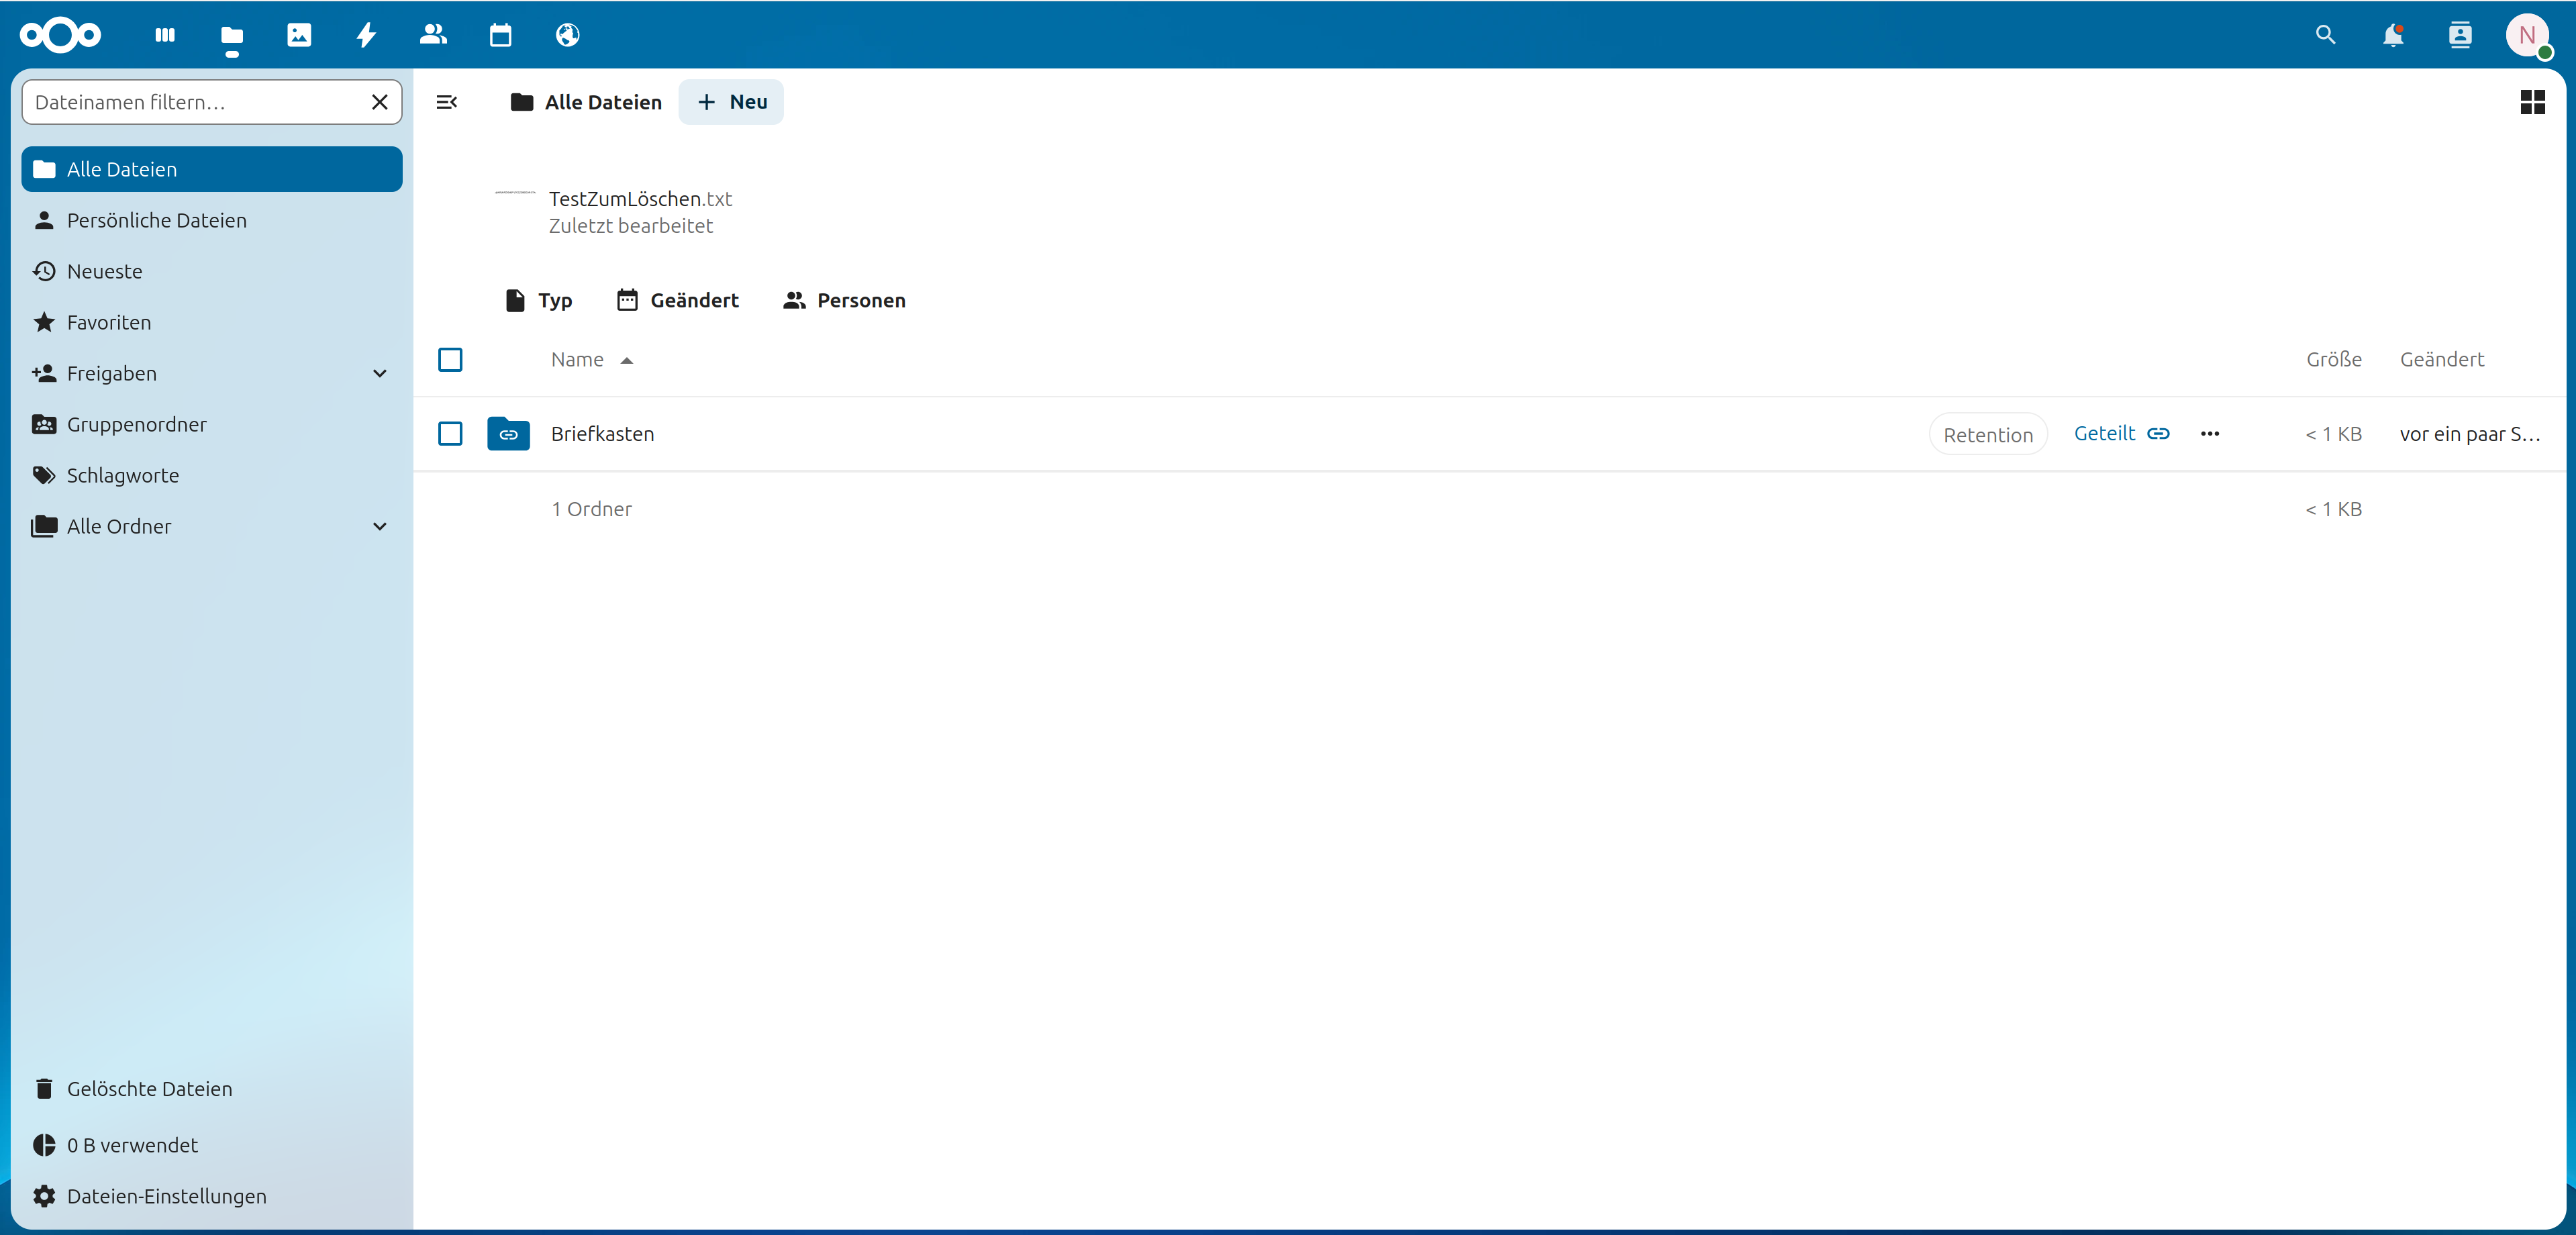
Task: Open the Photos app icon
Action: 299,35
